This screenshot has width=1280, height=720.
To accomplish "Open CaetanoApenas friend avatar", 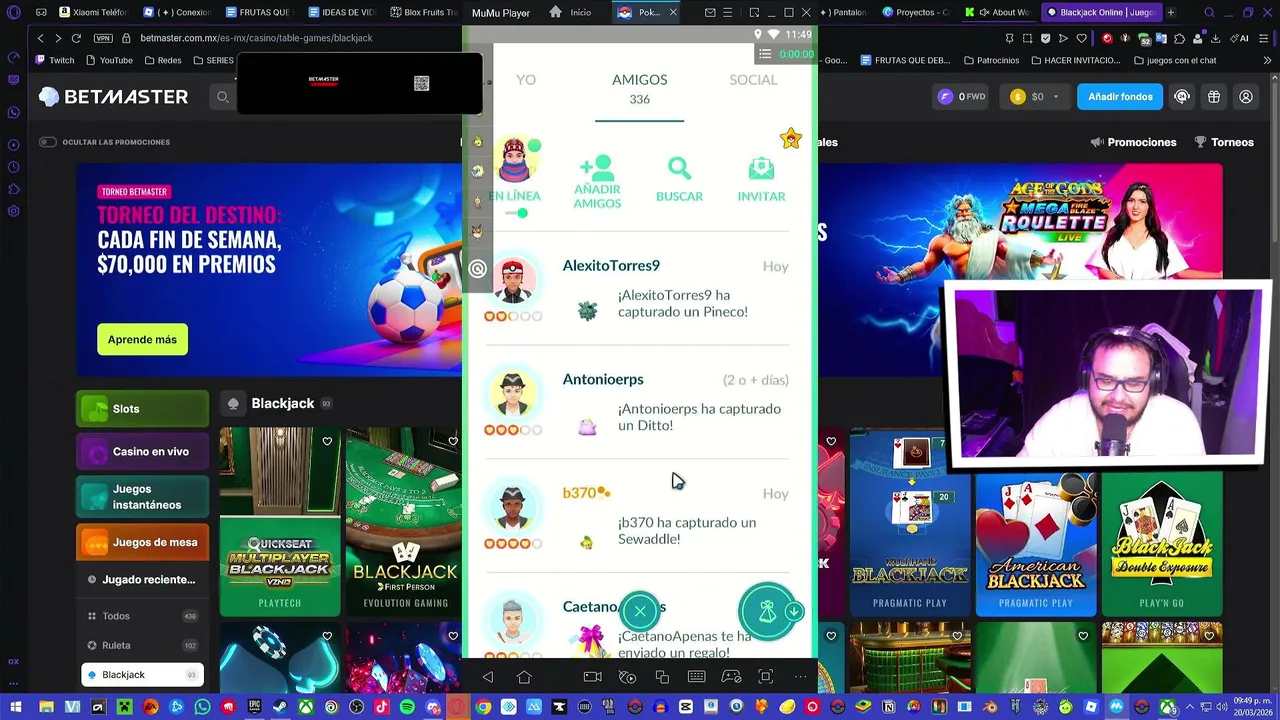I will point(512,622).
